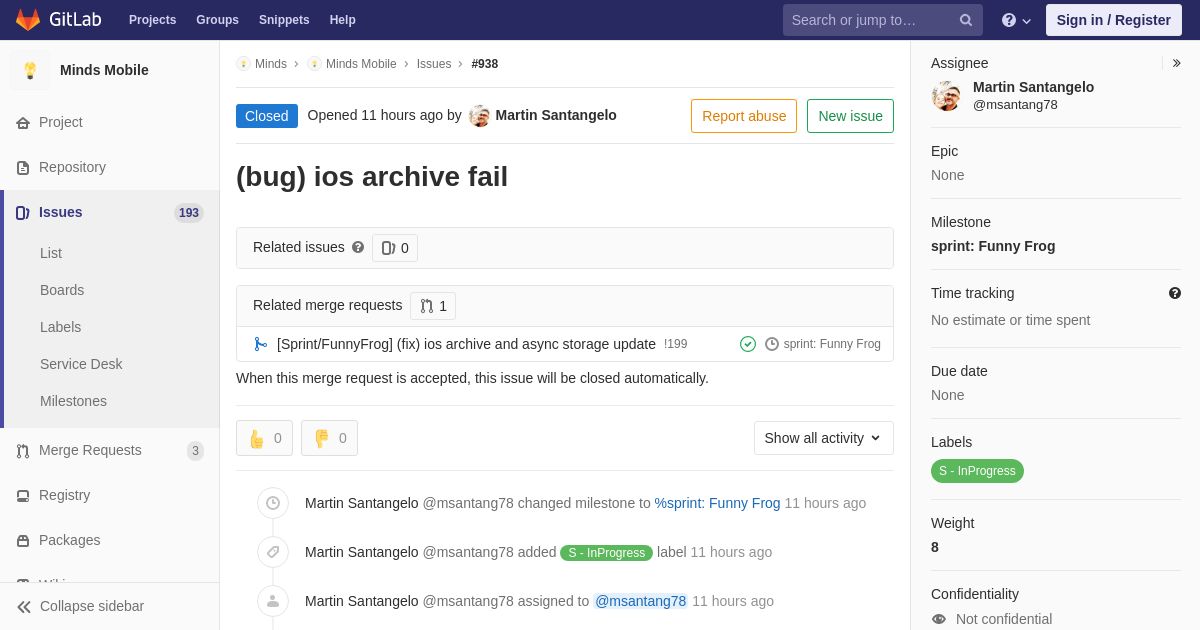Open the Snippets menu item

[284, 20]
